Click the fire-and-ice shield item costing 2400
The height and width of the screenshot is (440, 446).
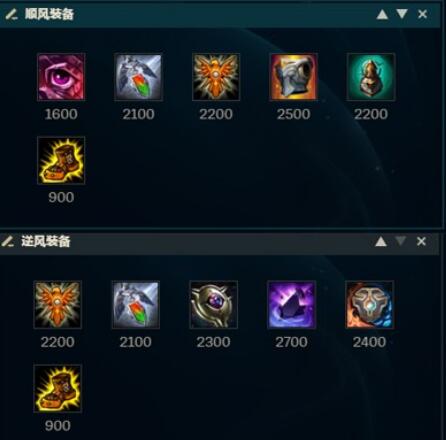click(x=369, y=305)
